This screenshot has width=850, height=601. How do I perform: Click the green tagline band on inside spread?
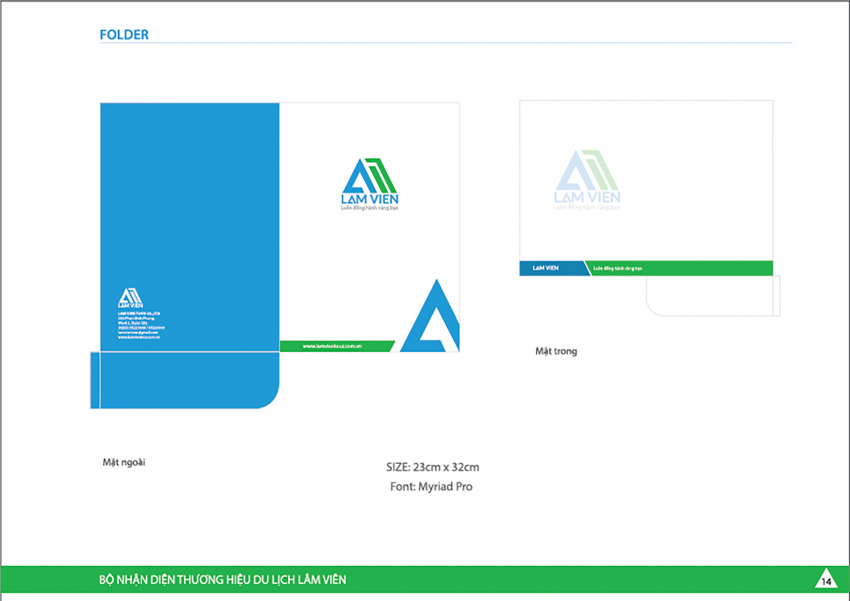point(680,268)
